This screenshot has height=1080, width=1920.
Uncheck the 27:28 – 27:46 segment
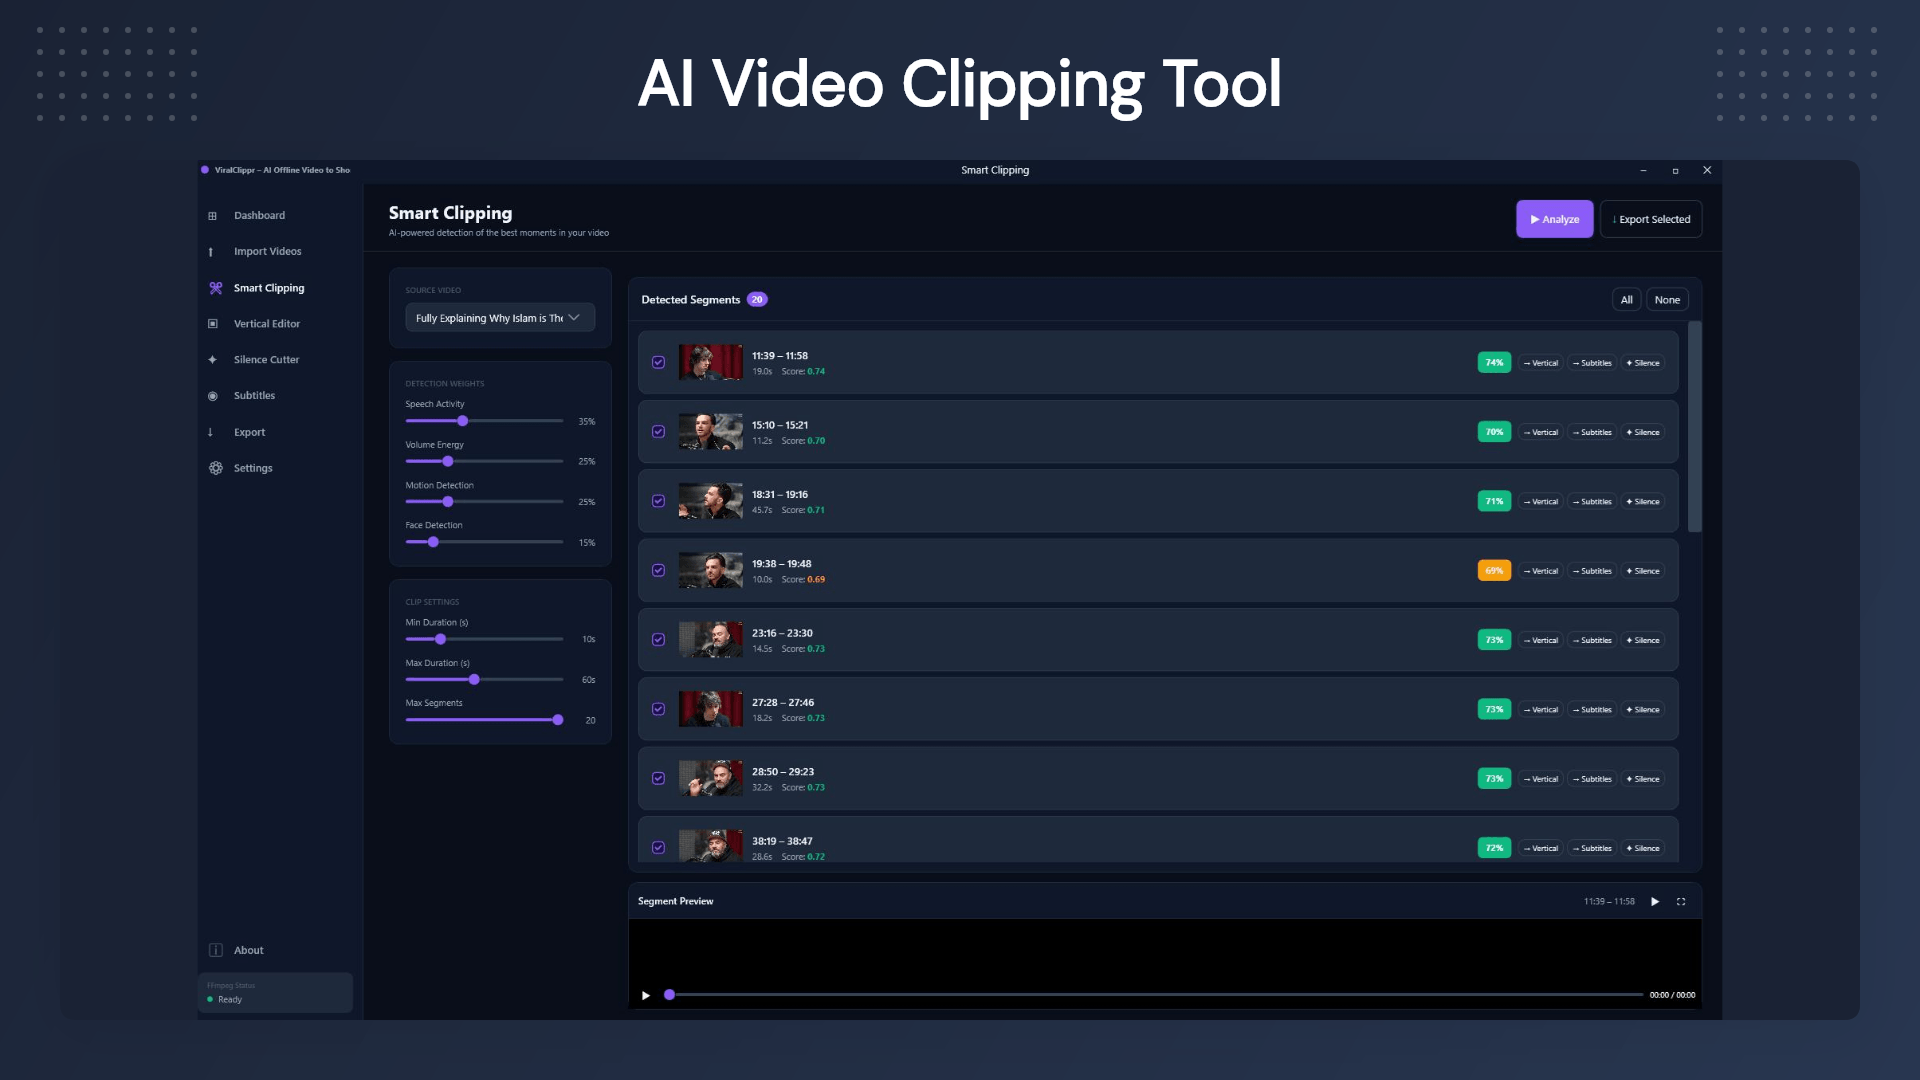coord(658,709)
